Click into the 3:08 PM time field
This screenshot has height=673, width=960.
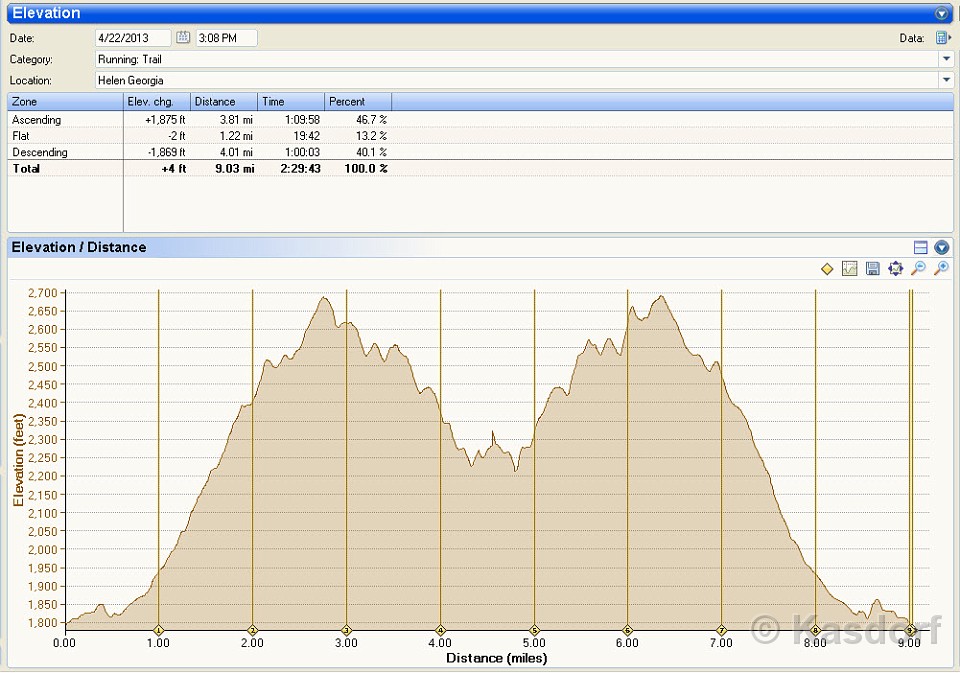pyautogui.click(x=226, y=38)
